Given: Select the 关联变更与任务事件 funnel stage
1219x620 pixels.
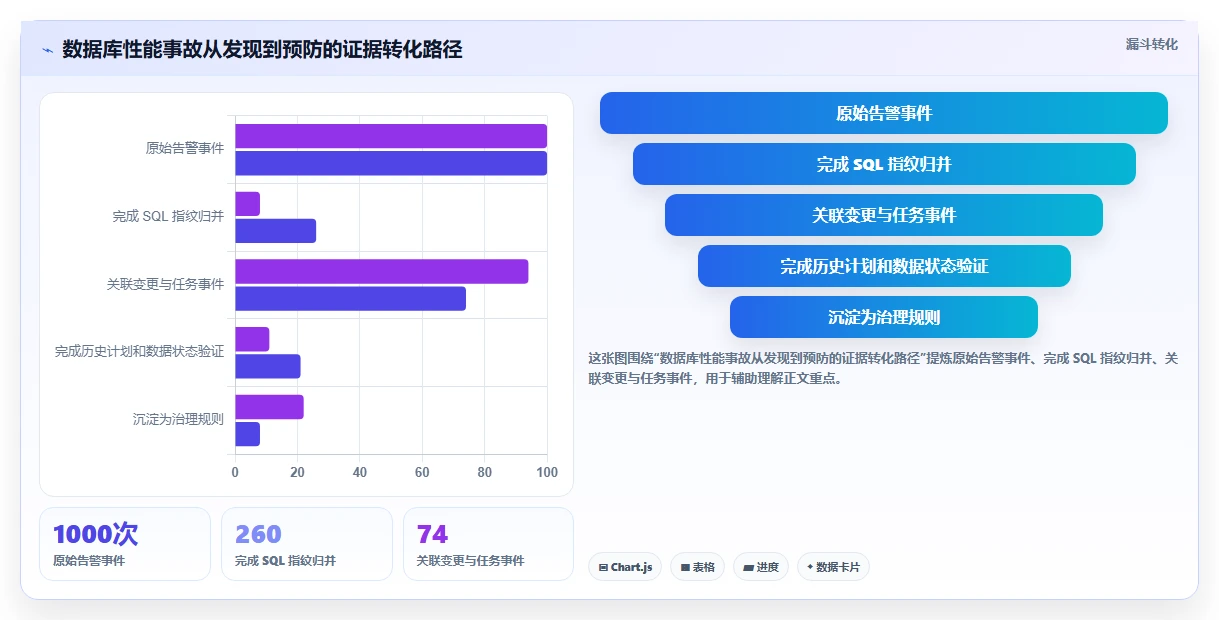Looking at the screenshot, I should (x=884, y=215).
